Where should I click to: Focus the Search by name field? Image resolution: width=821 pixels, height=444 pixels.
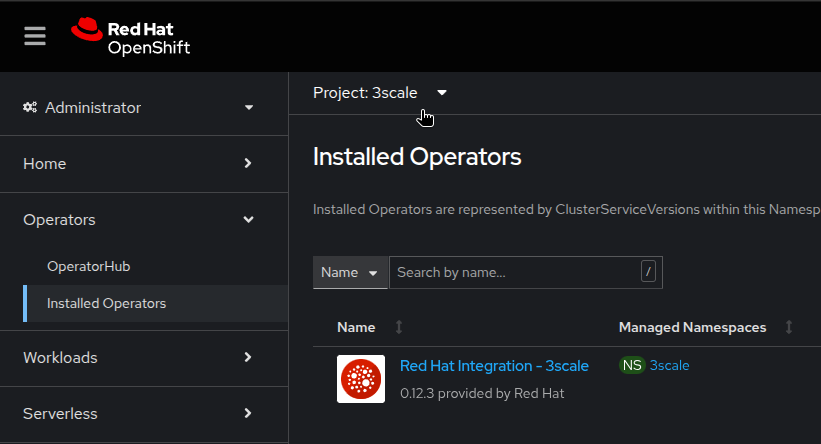(x=526, y=272)
